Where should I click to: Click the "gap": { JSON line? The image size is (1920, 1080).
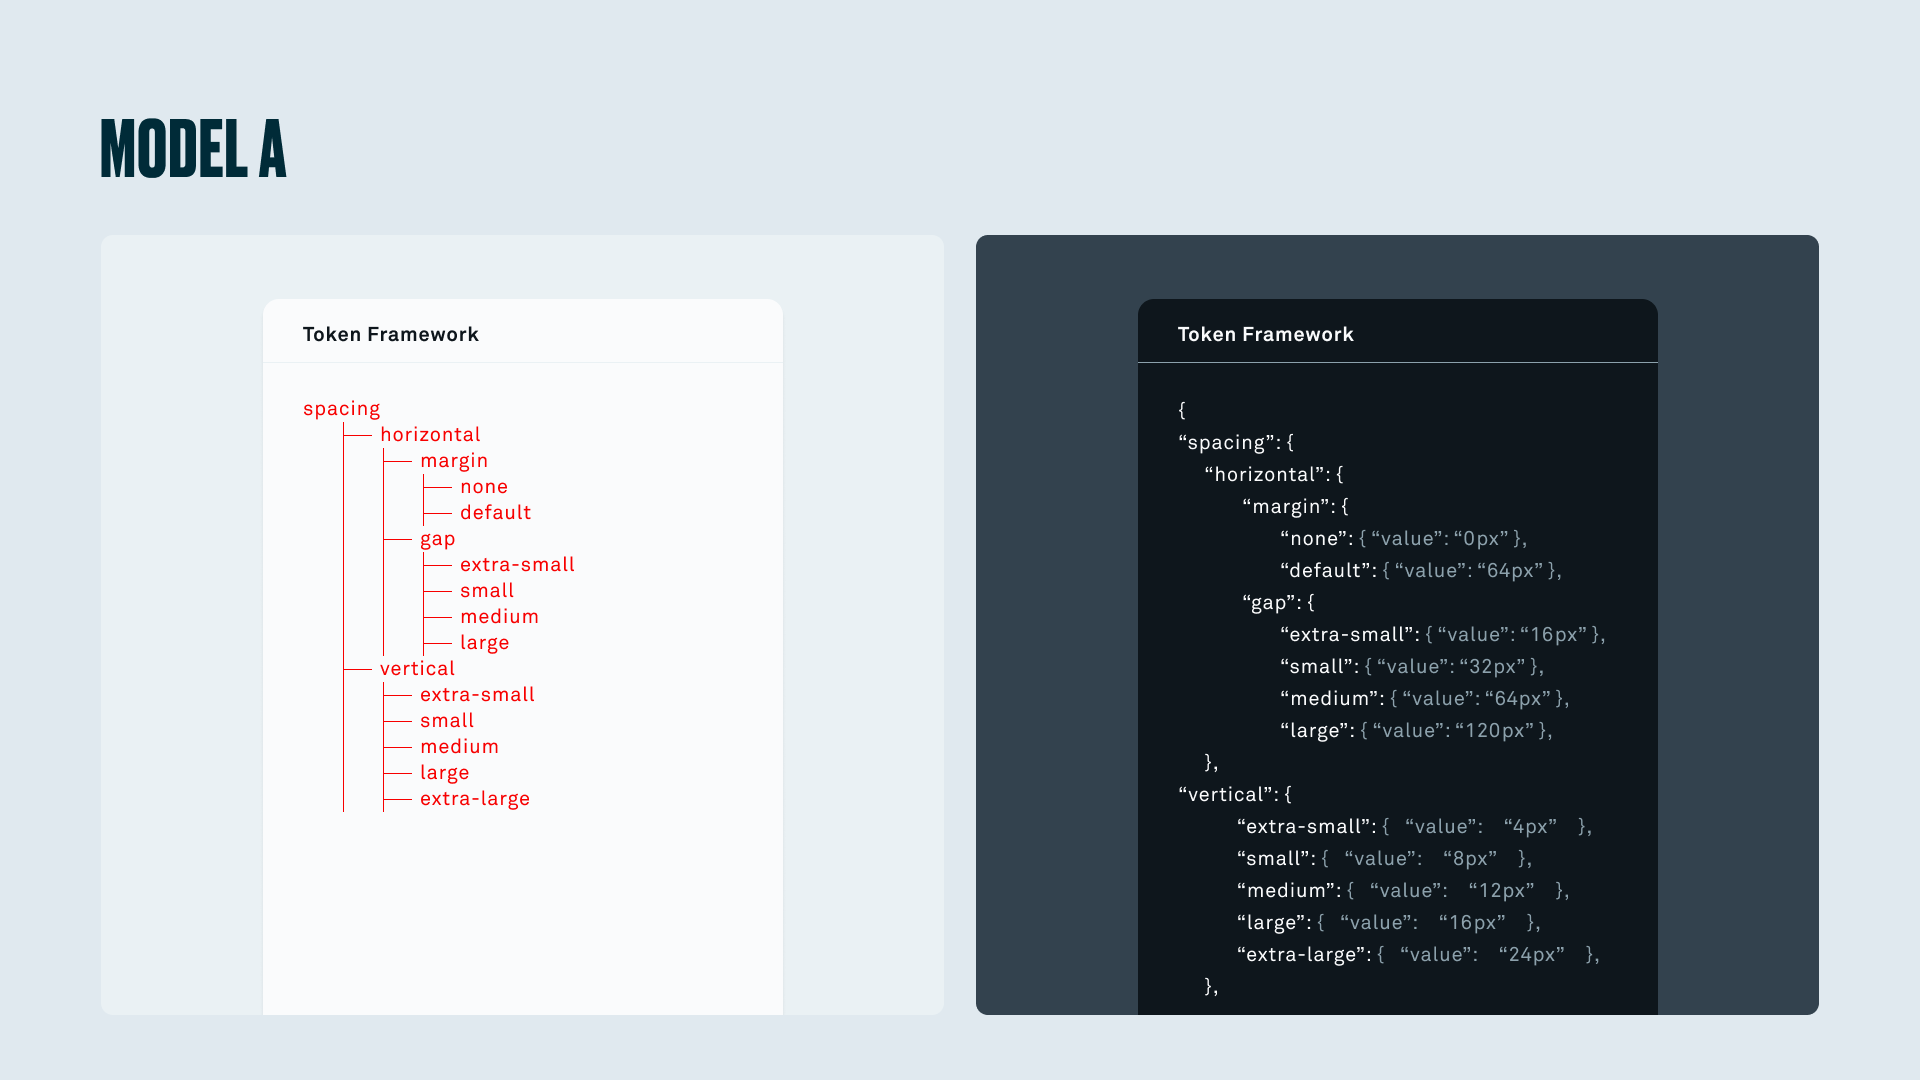coord(1279,603)
